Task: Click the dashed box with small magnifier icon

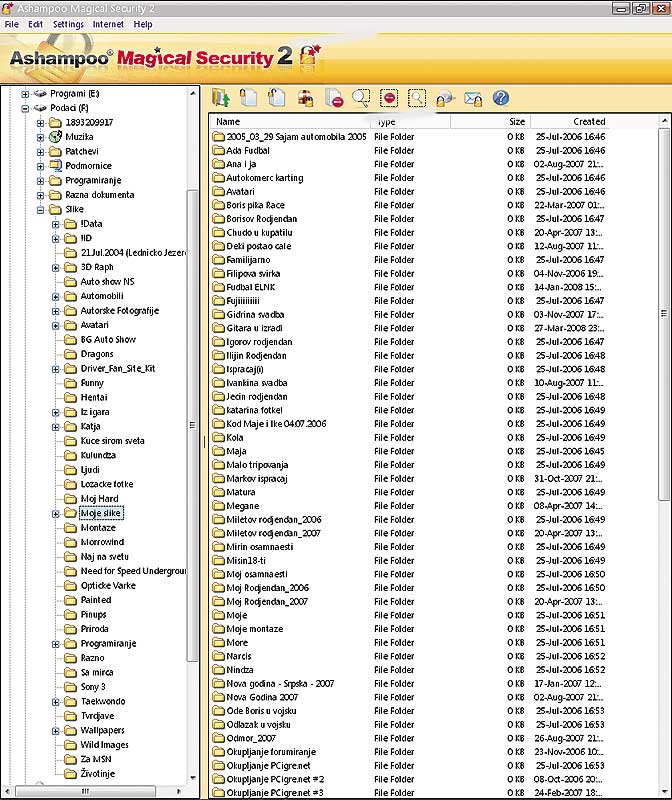Action: click(417, 97)
